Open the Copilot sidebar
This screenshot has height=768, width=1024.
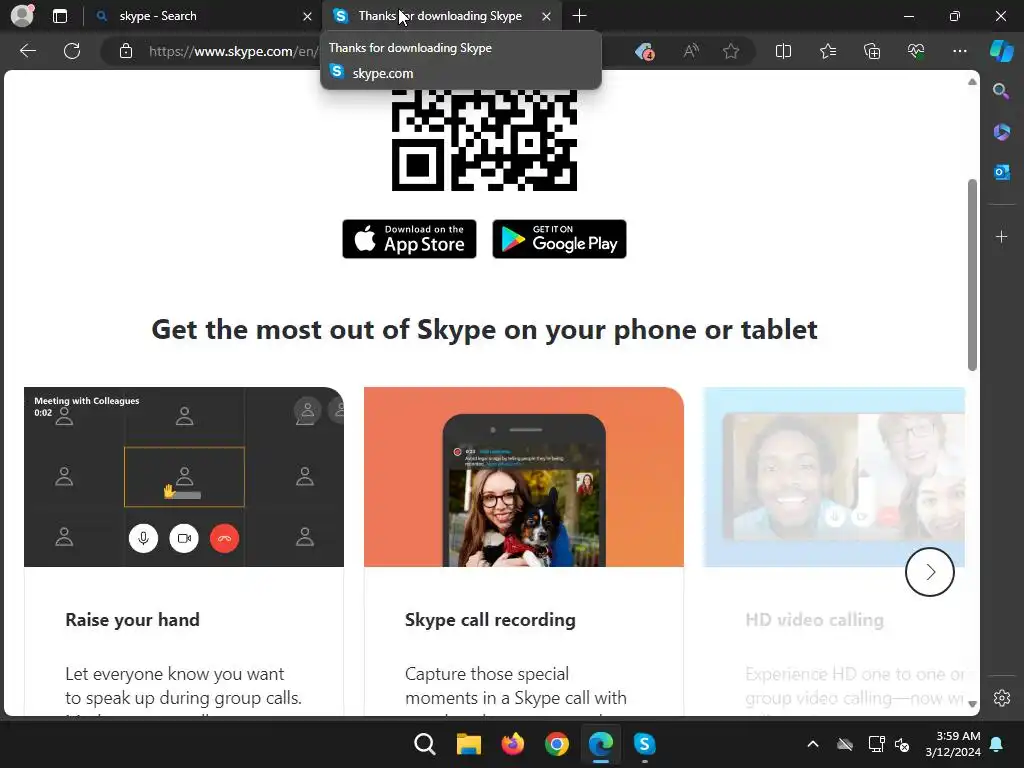point(1002,51)
